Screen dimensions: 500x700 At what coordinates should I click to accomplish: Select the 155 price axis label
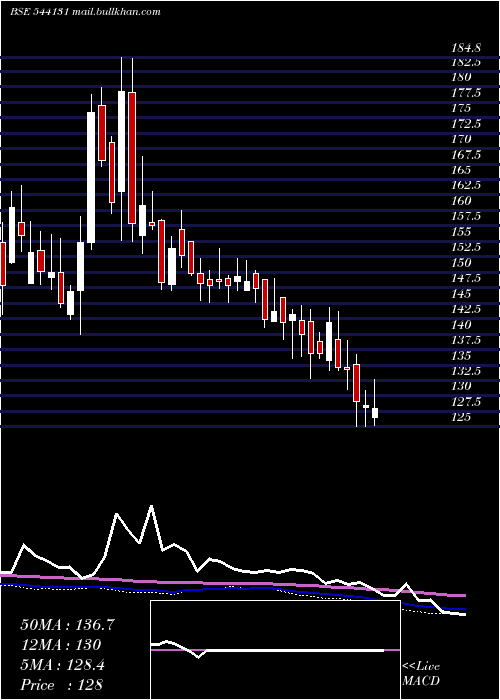tap(461, 232)
